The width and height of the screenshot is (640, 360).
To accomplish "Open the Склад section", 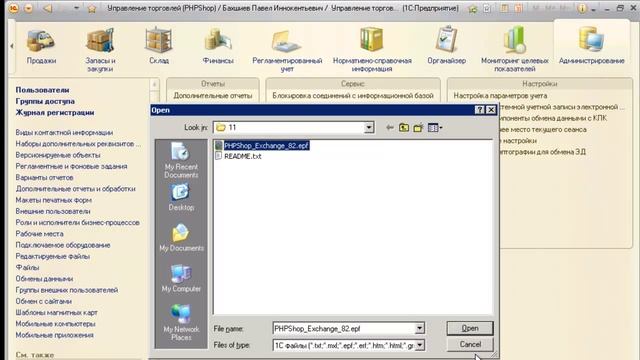I will coord(159,46).
